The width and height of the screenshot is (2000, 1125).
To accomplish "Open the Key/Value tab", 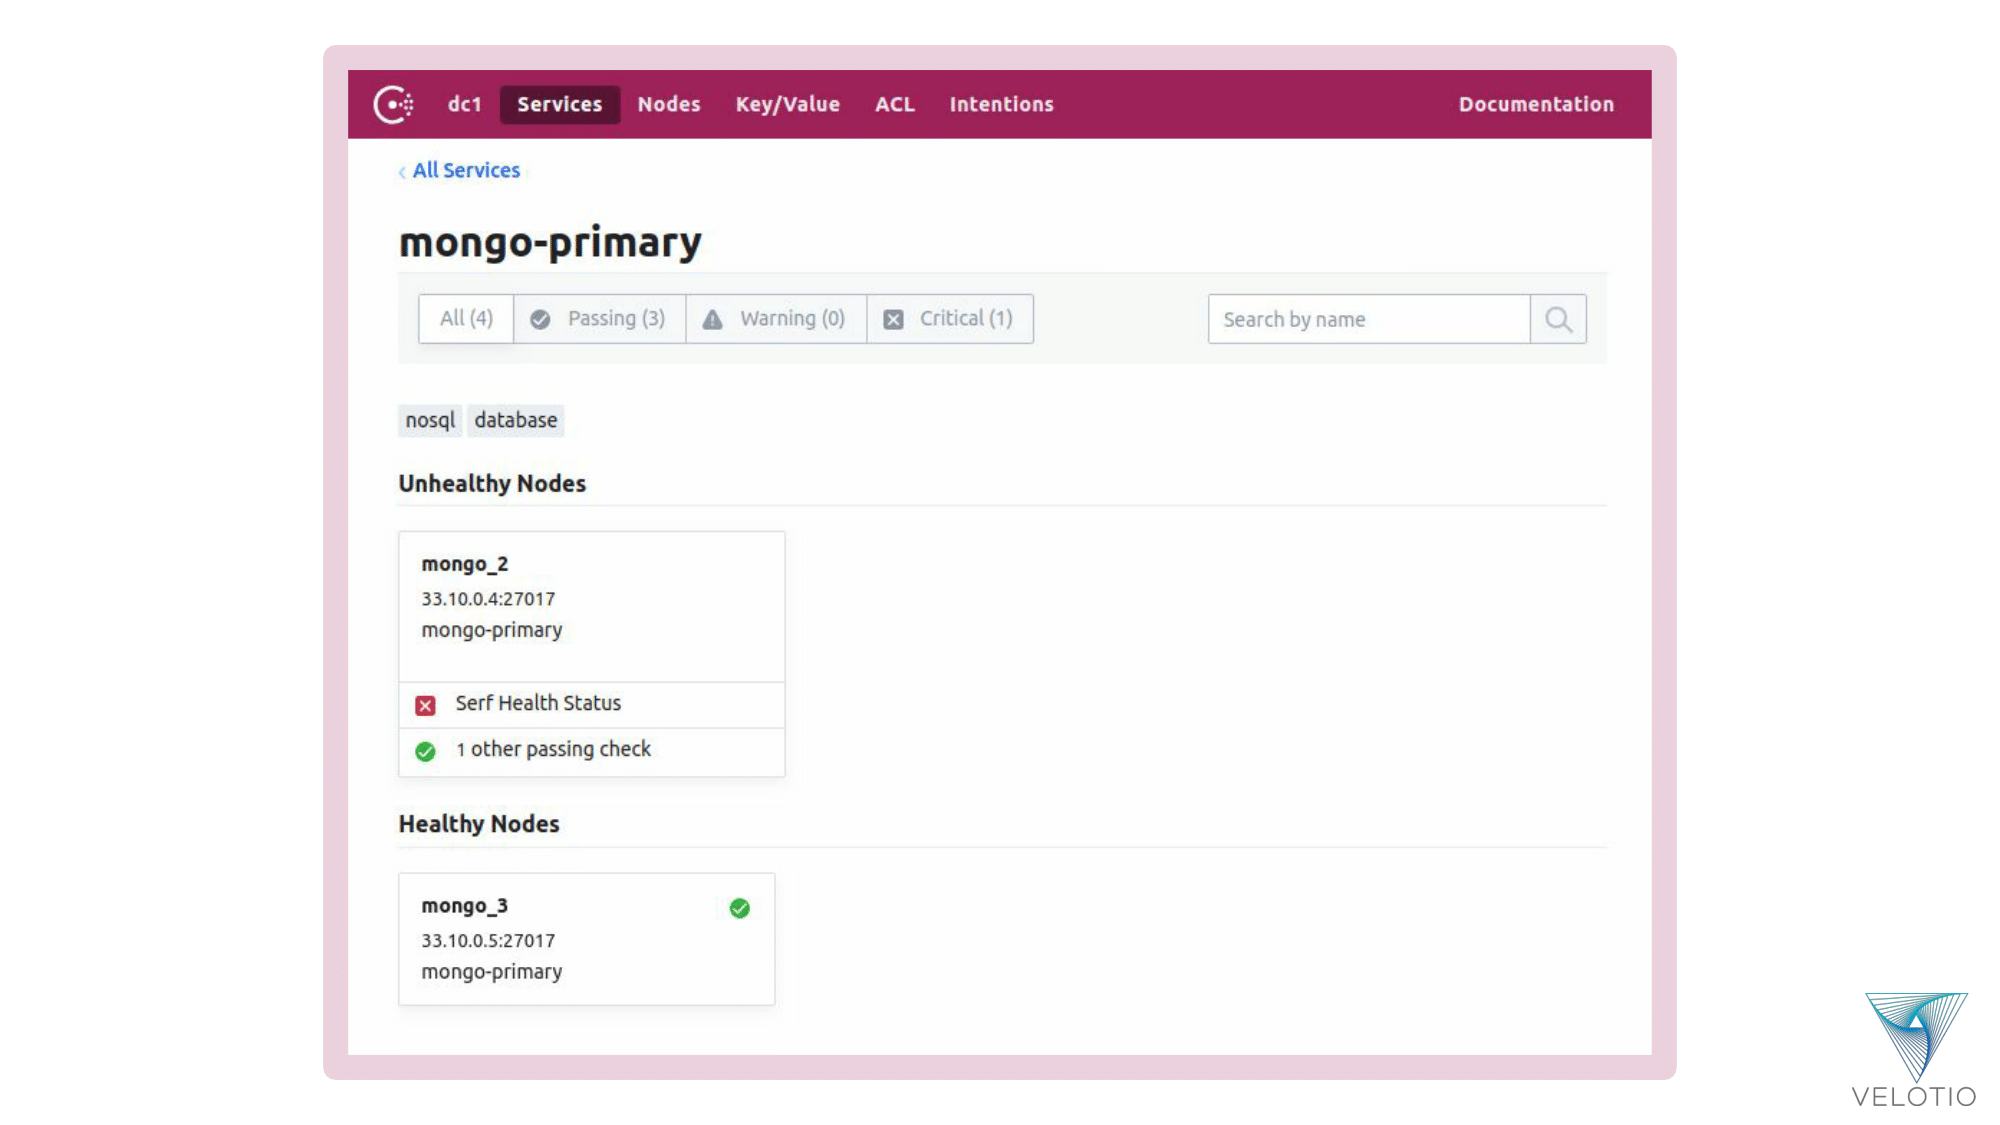I will (x=787, y=104).
